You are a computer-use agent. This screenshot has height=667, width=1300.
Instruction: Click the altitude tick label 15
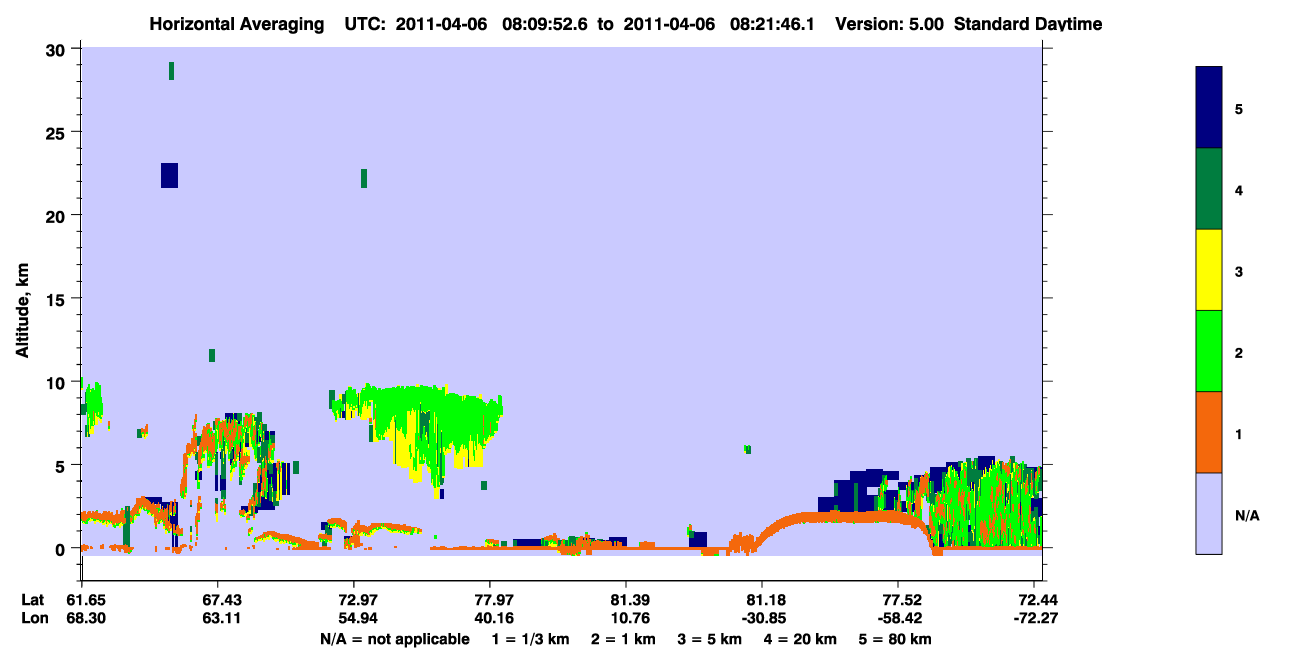click(x=58, y=299)
